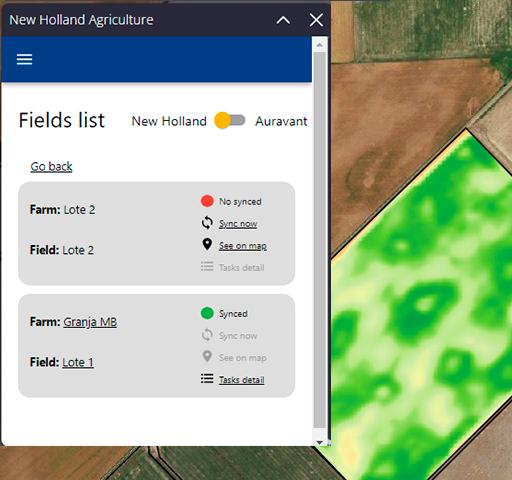Collapse the New Holland Agriculture panel
The image size is (512, 480).
click(x=283, y=20)
